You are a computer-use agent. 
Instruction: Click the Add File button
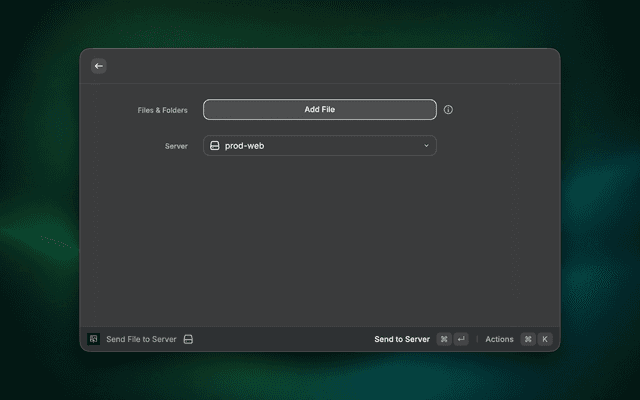click(x=320, y=109)
